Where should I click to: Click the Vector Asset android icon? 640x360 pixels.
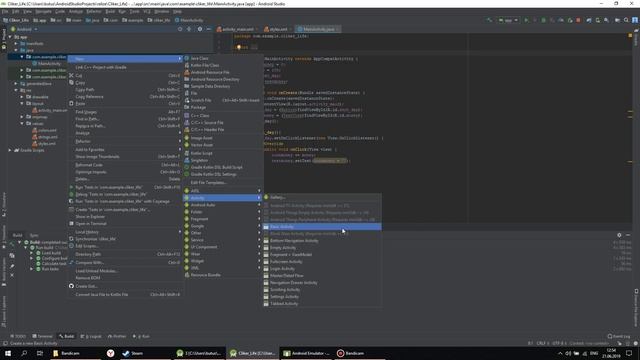(x=187, y=145)
